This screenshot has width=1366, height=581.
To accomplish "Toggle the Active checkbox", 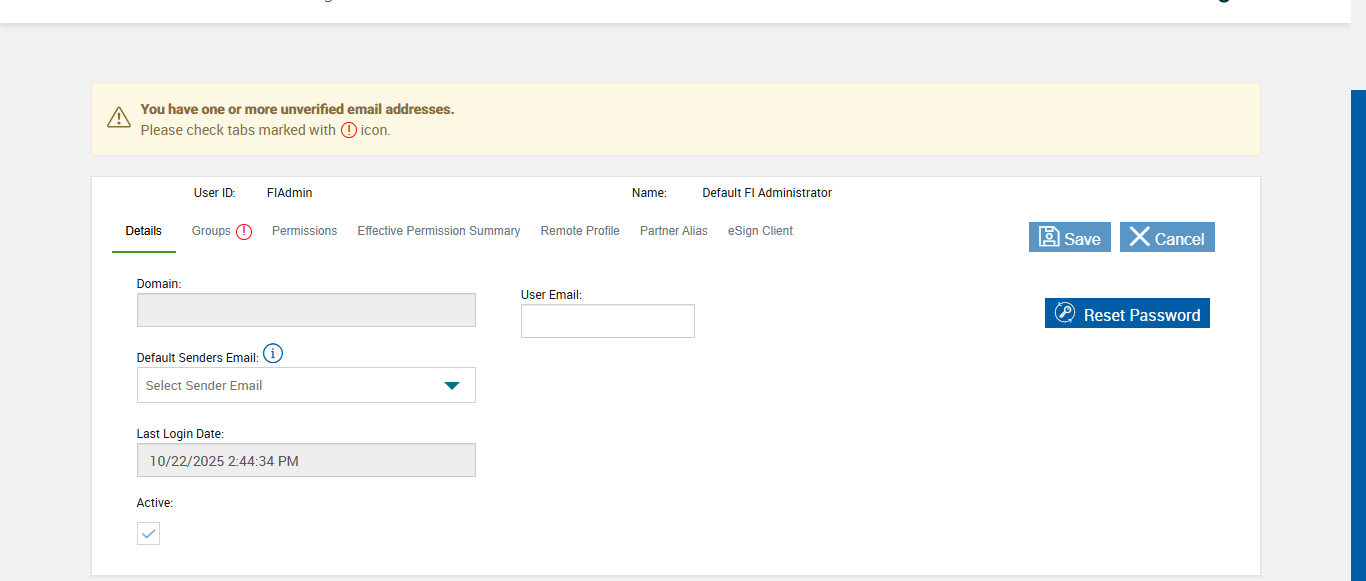I will tap(148, 533).
